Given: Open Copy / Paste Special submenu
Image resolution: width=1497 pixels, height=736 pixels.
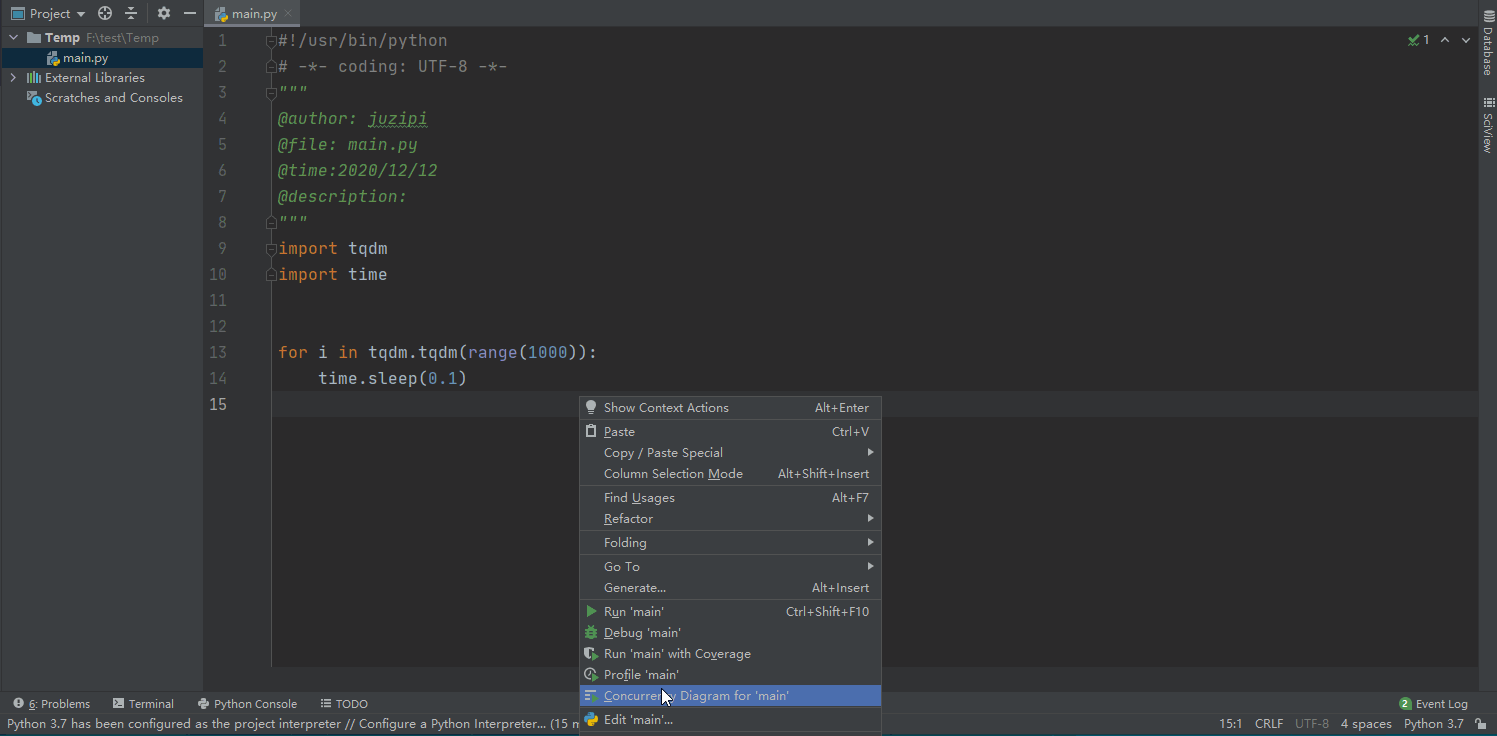Looking at the screenshot, I should [x=730, y=453].
